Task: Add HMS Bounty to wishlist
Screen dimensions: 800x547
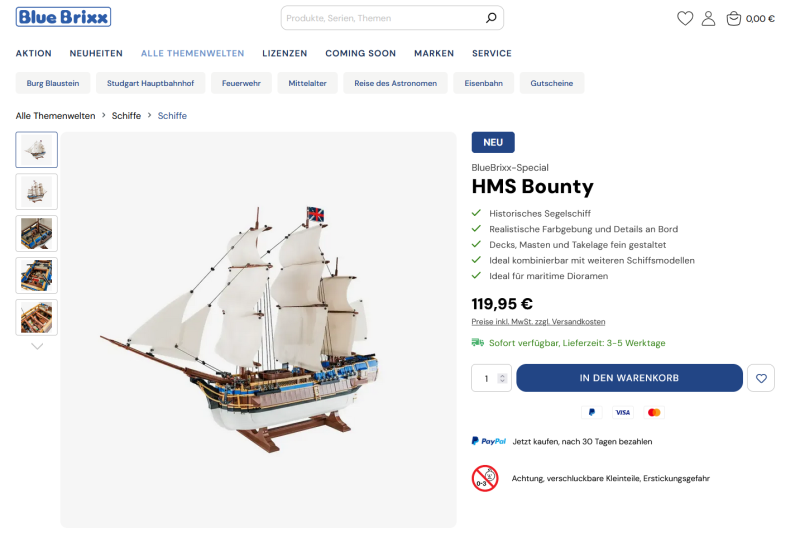Action: click(761, 378)
